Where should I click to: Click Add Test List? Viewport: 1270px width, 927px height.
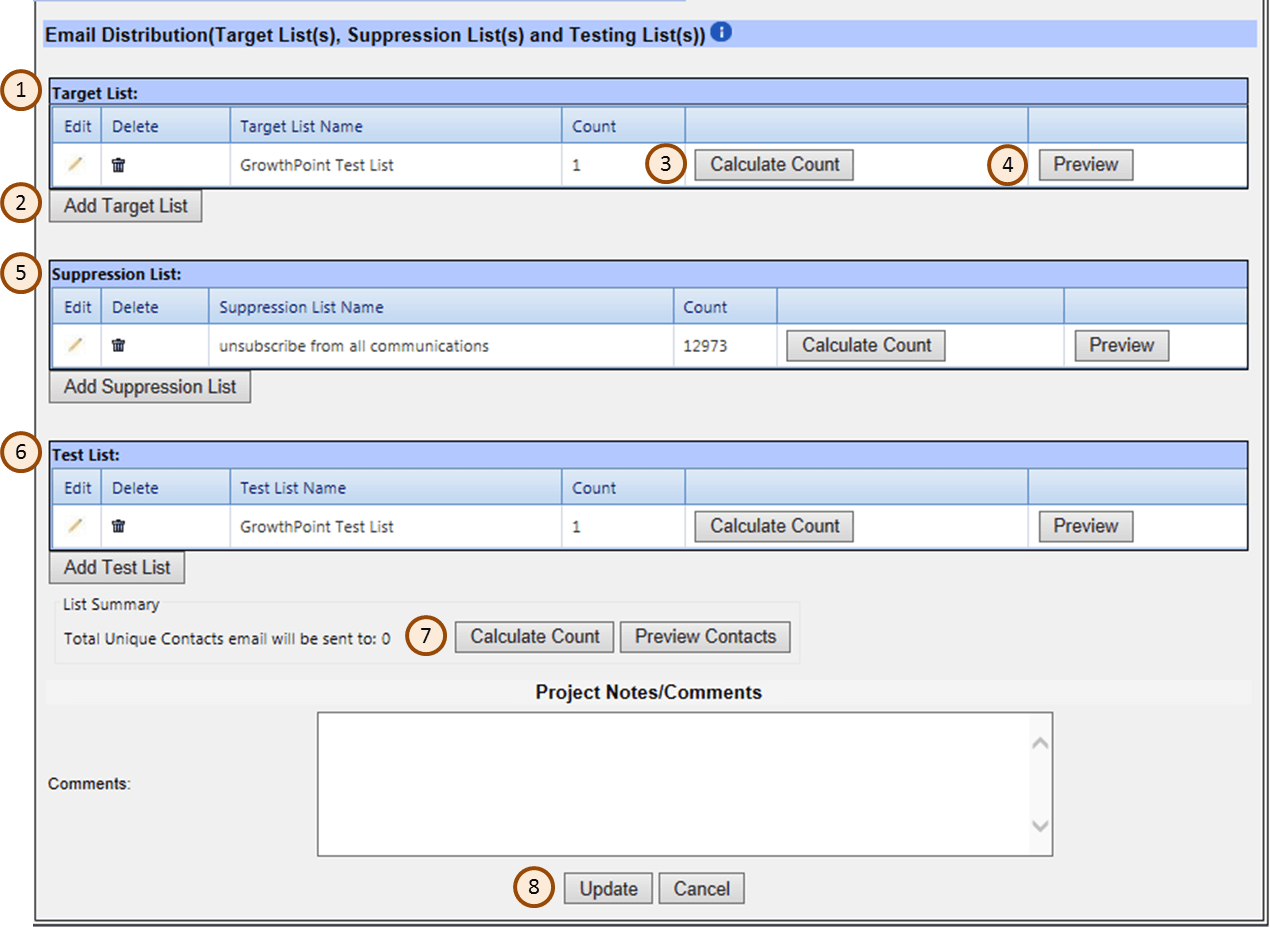[116, 567]
